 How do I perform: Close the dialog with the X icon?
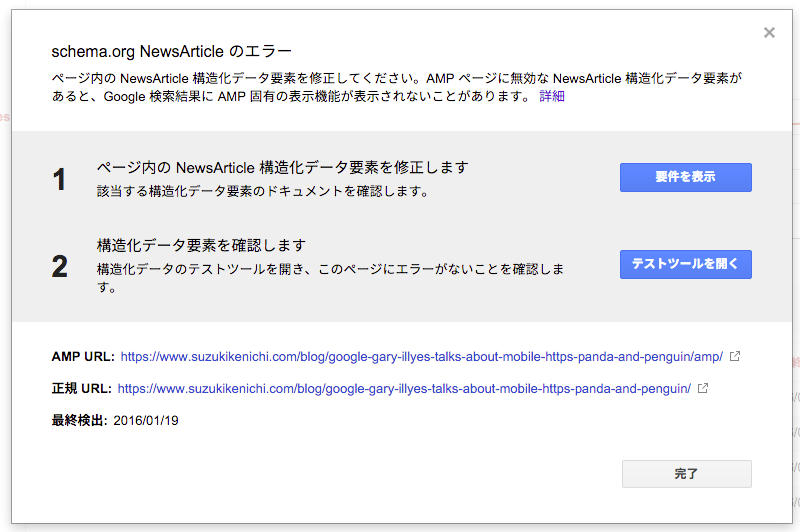(x=769, y=33)
